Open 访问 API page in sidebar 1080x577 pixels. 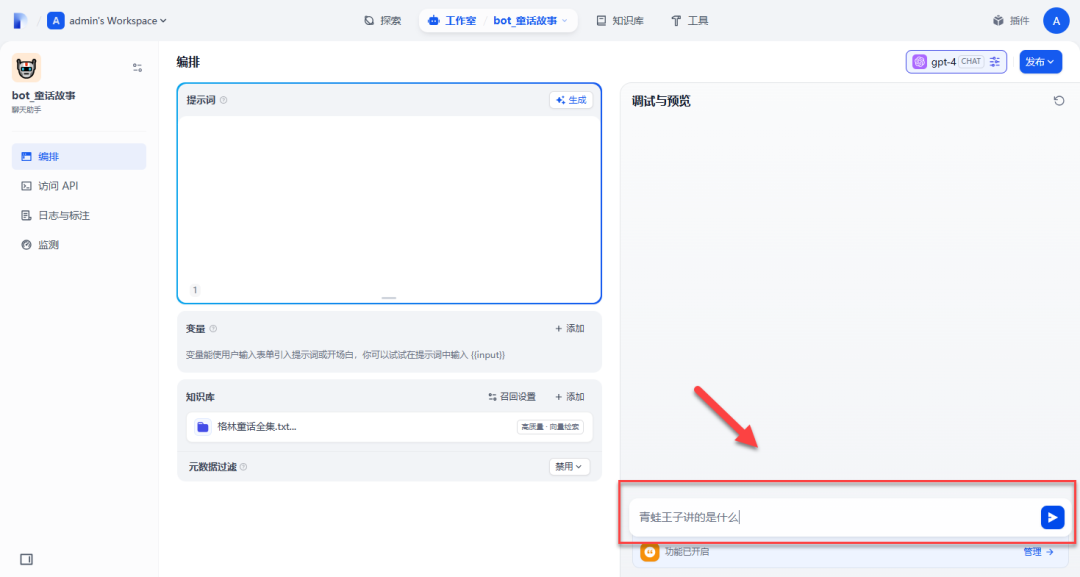[79, 186]
